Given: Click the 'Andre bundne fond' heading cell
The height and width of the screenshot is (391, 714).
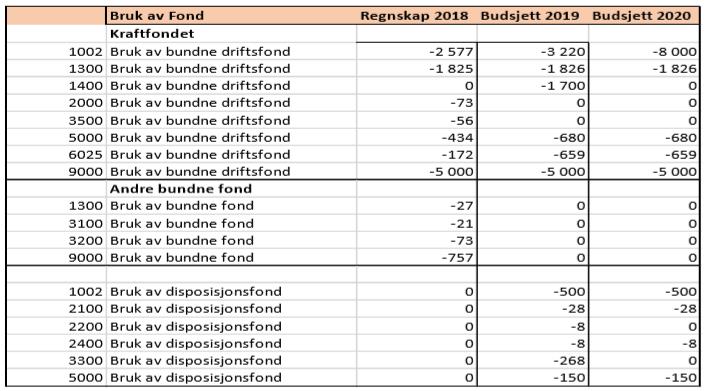Looking at the screenshot, I should [x=231, y=189].
